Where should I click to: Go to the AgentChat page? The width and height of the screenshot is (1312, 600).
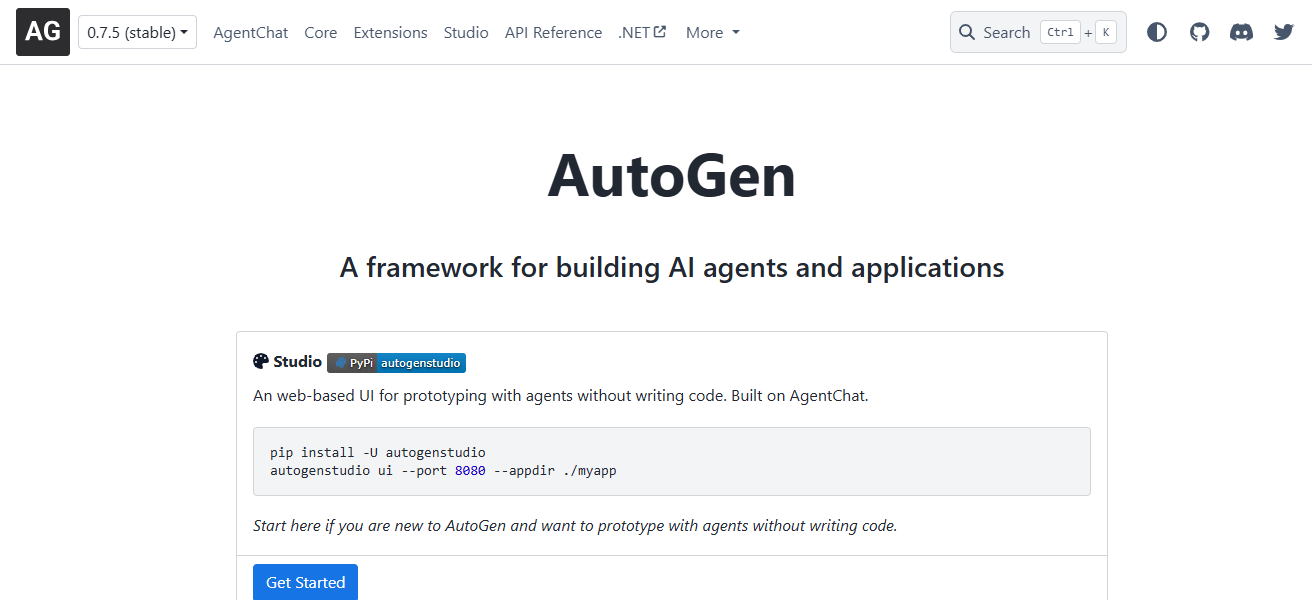point(251,32)
